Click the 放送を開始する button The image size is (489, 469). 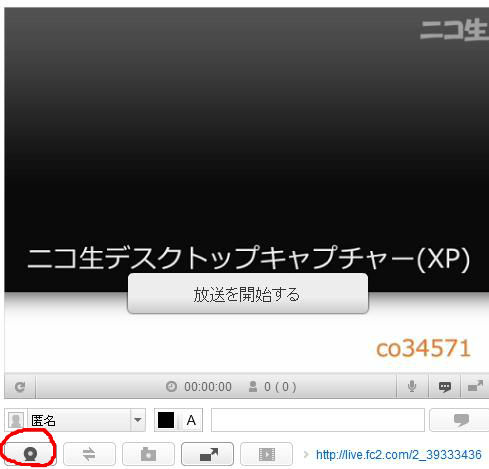[x=248, y=294]
